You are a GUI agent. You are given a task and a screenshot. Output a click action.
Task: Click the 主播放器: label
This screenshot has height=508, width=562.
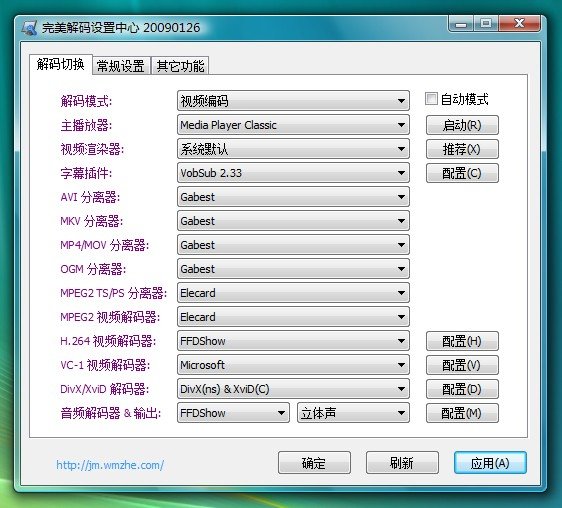pyautogui.click(x=86, y=125)
